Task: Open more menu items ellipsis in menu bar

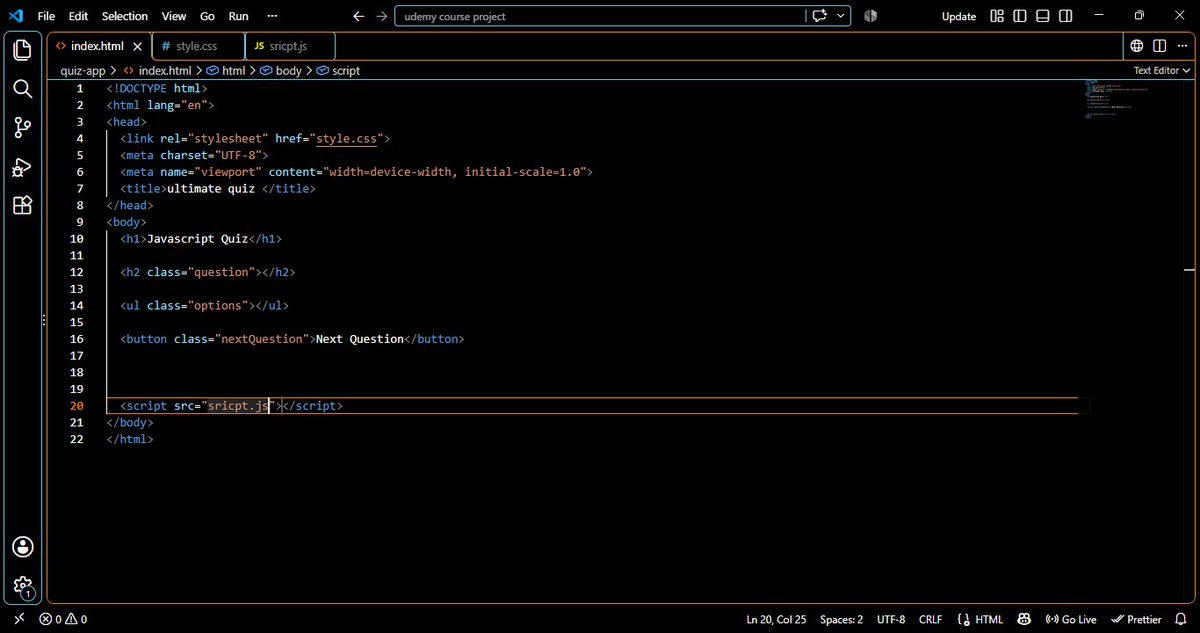Action: coord(272,16)
